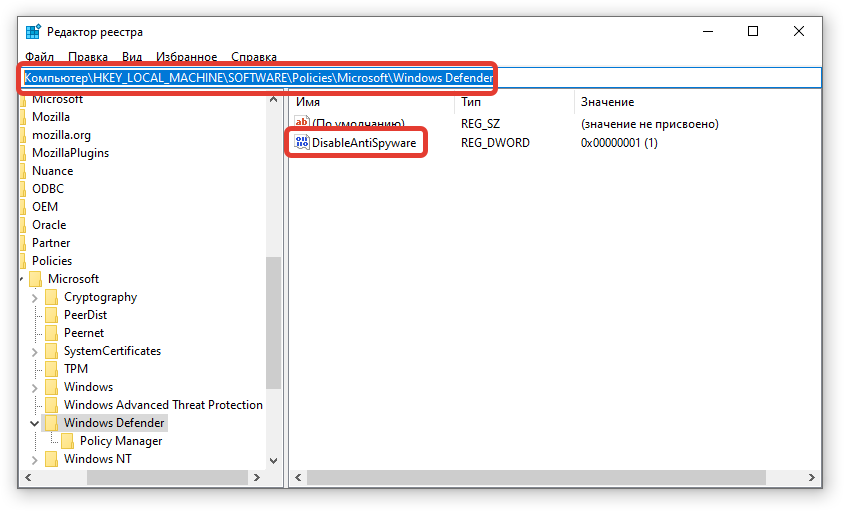Viewport: 844px width, 511px height.
Task: Click the DisableAntiSpyware DWORD value icon
Action: coord(301,142)
